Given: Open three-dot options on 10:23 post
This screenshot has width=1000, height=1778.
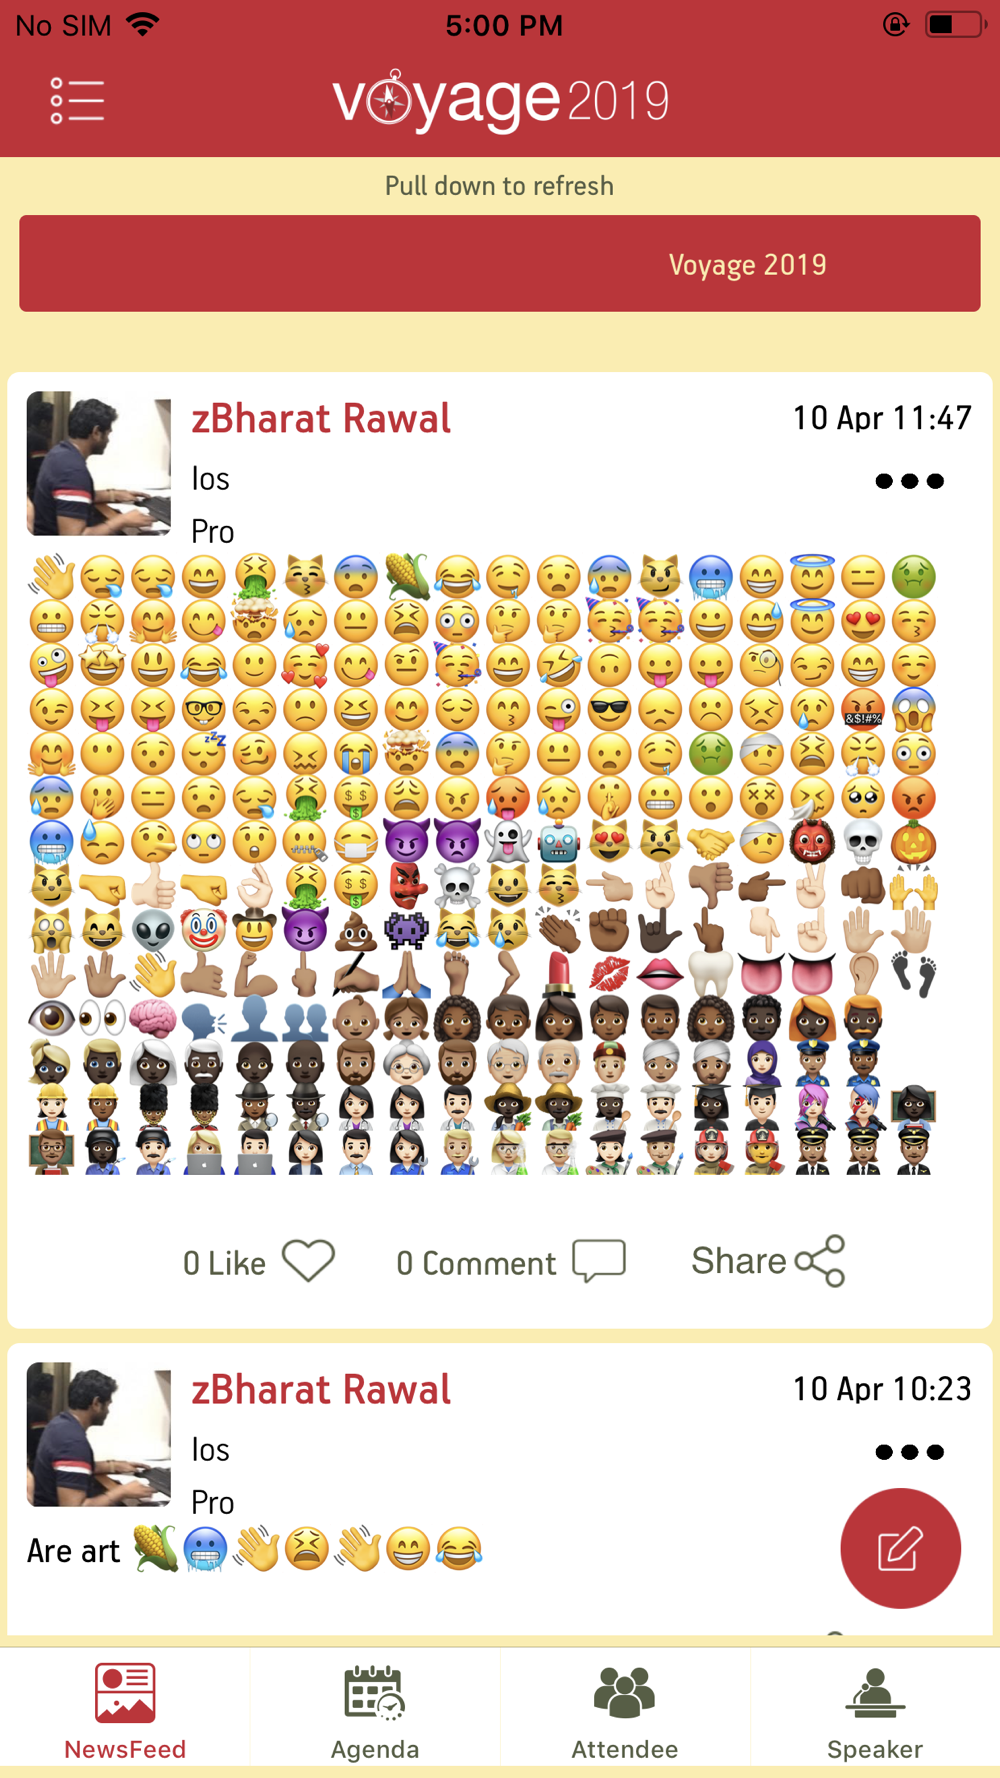Looking at the screenshot, I should click(909, 1452).
